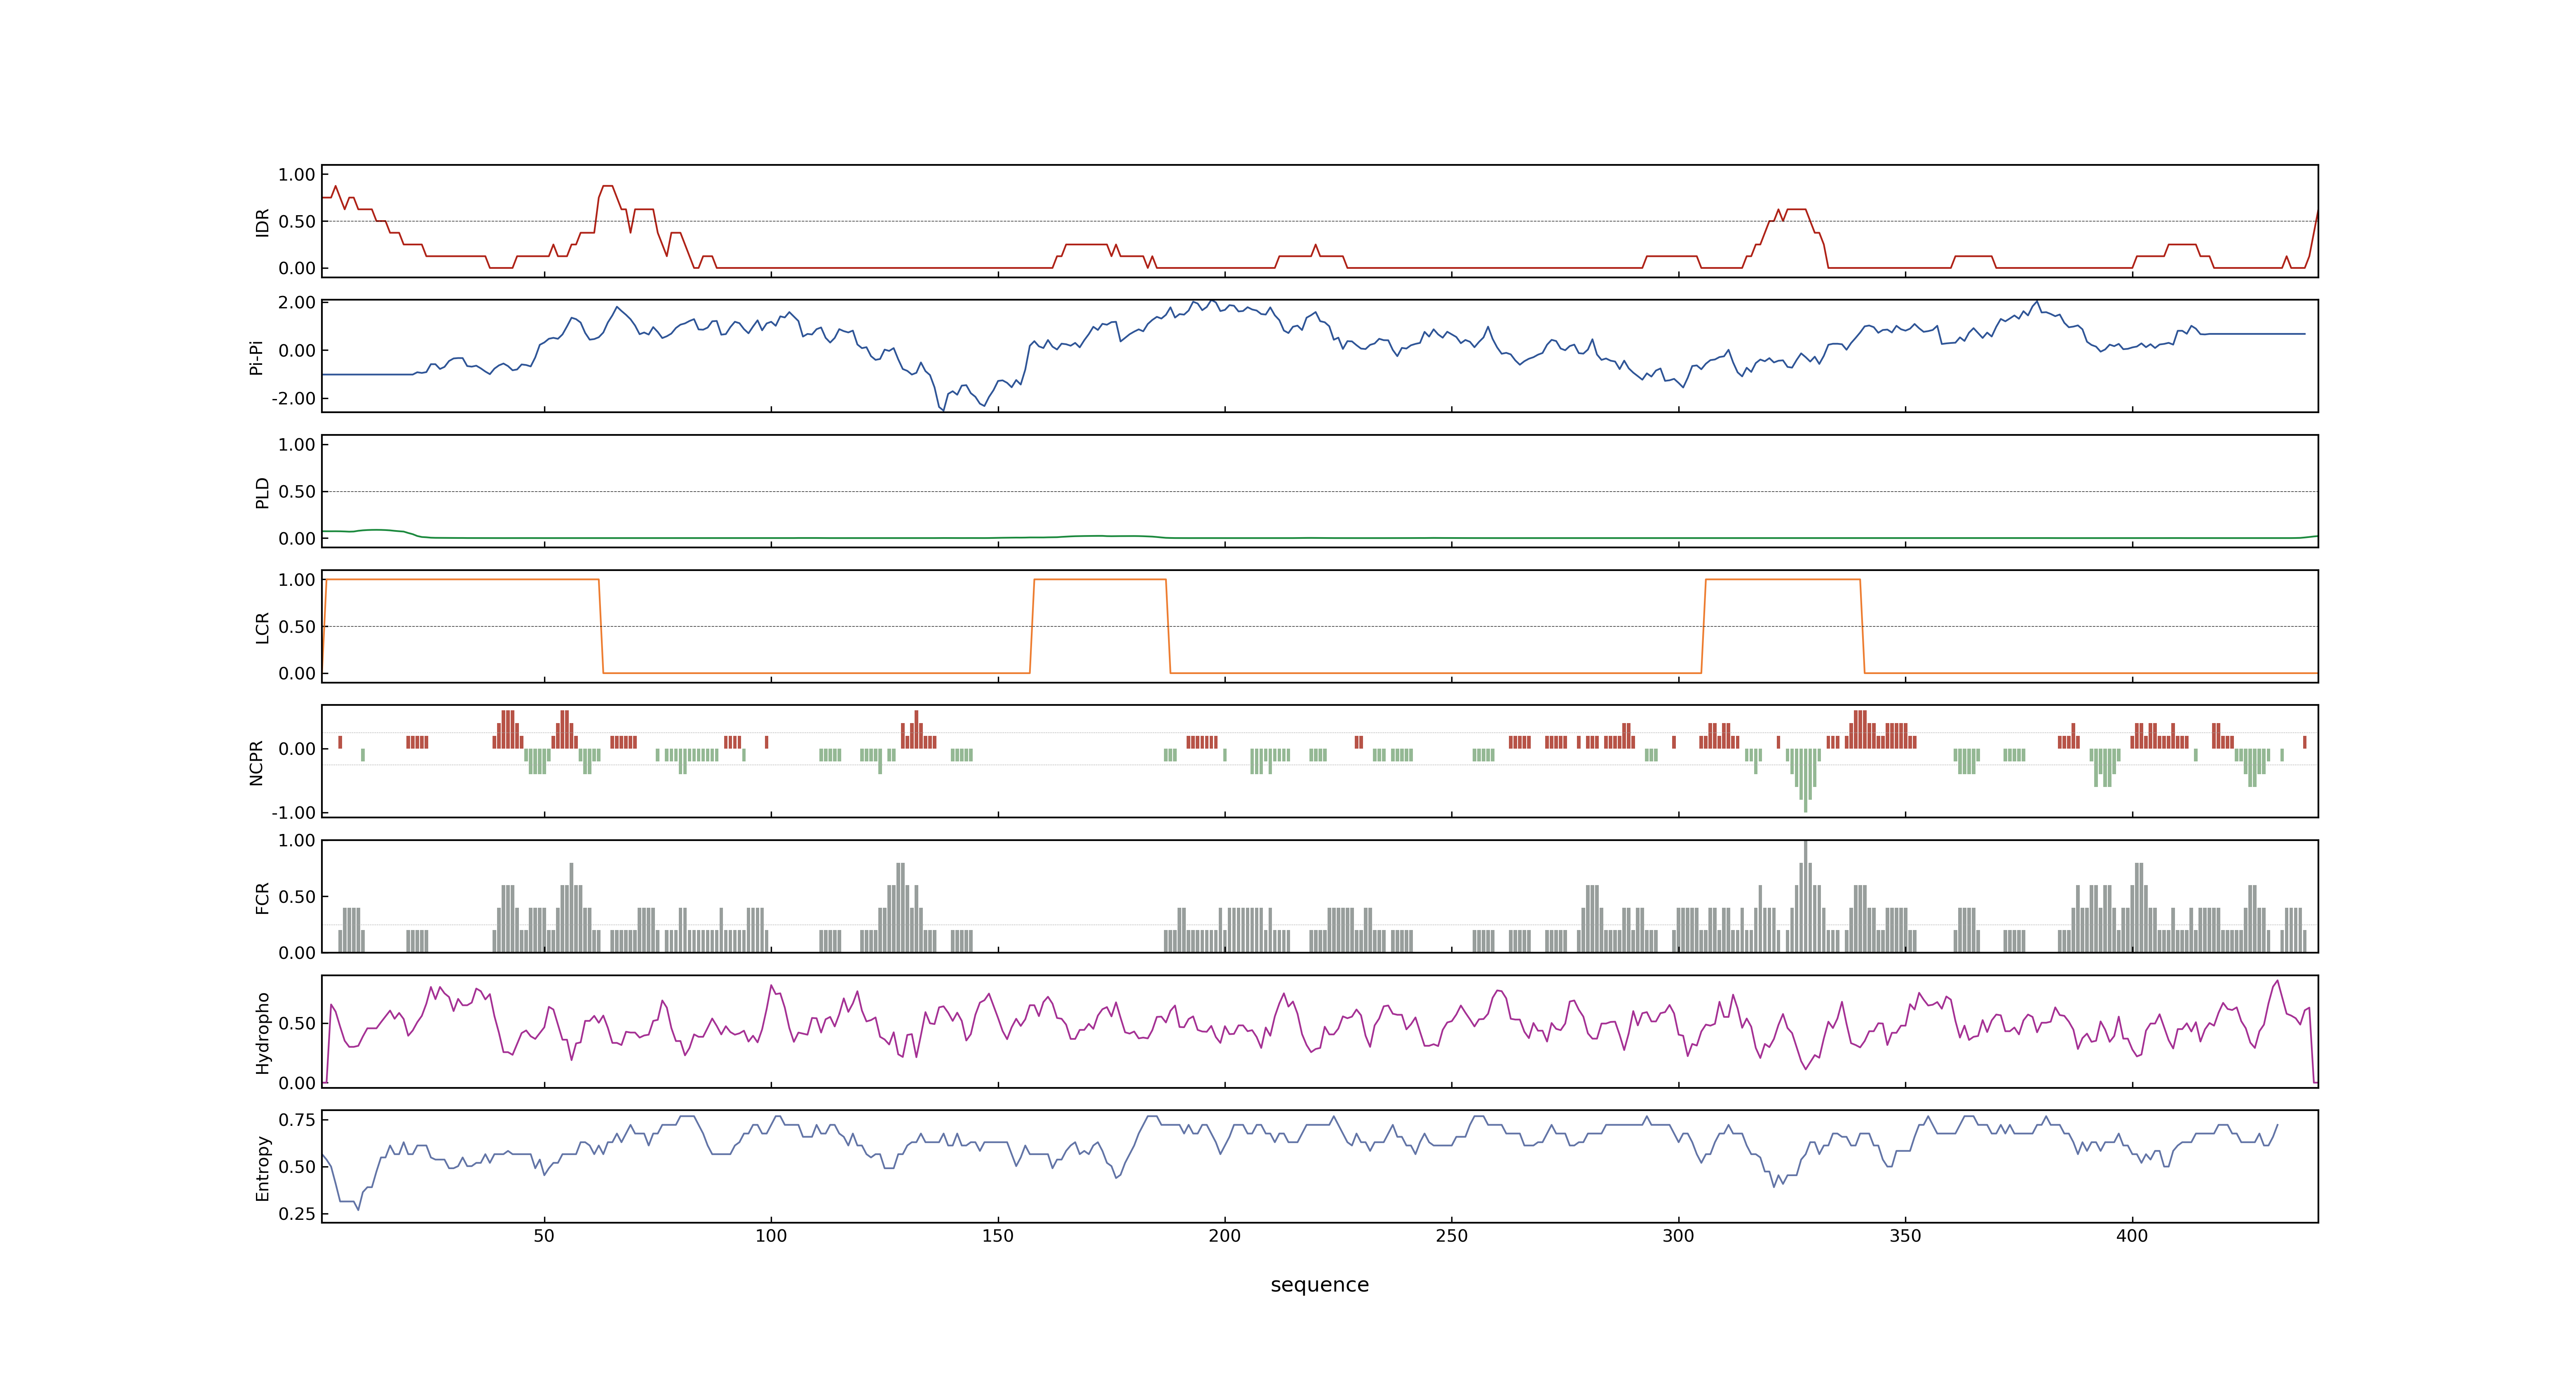The height and width of the screenshot is (1374, 2576).
Task: Click the IDR y-axis label
Action: [262, 222]
